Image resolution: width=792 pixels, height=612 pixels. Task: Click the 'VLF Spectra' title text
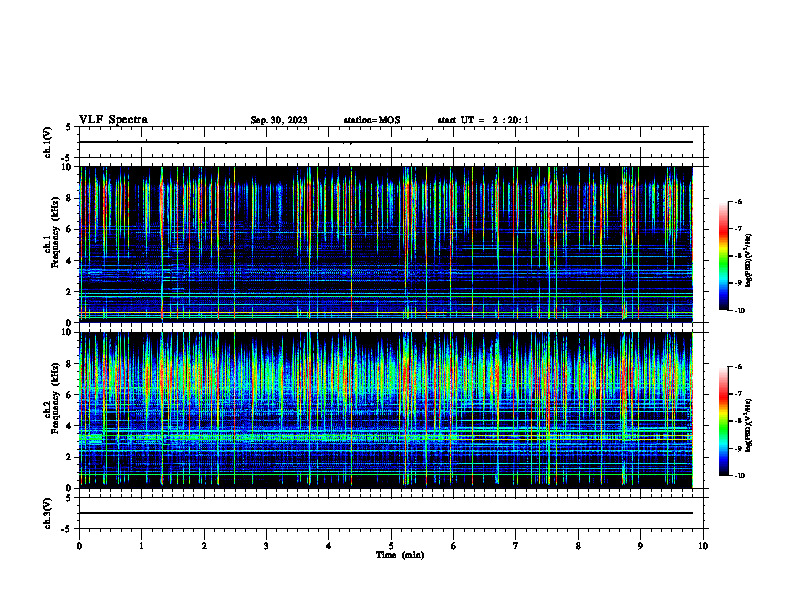[113, 120]
